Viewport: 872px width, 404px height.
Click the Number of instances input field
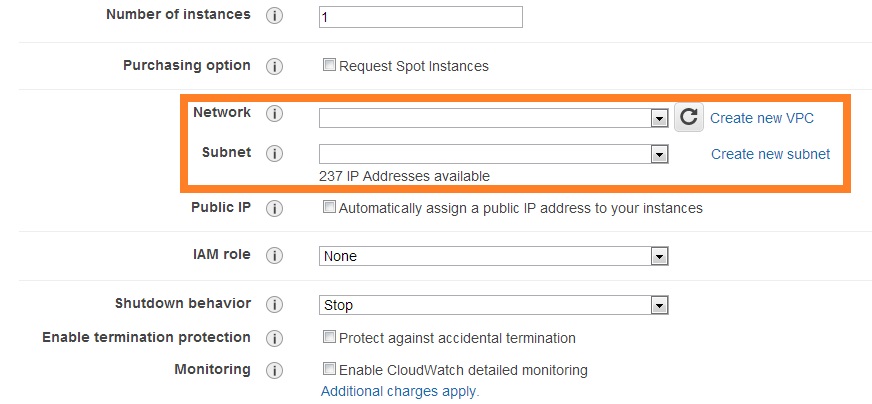coord(420,17)
